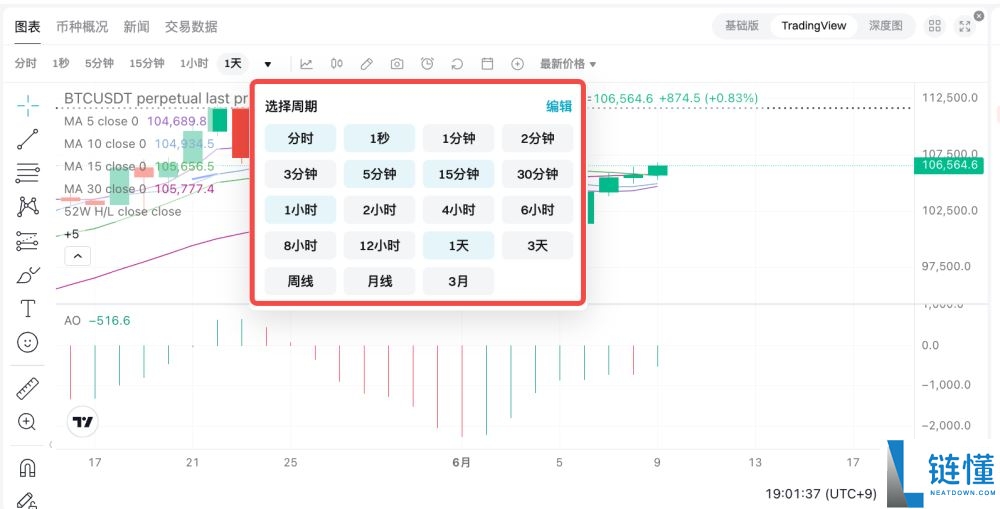Take a chart snapshot with camera icon
1000x509 pixels.
(397, 64)
